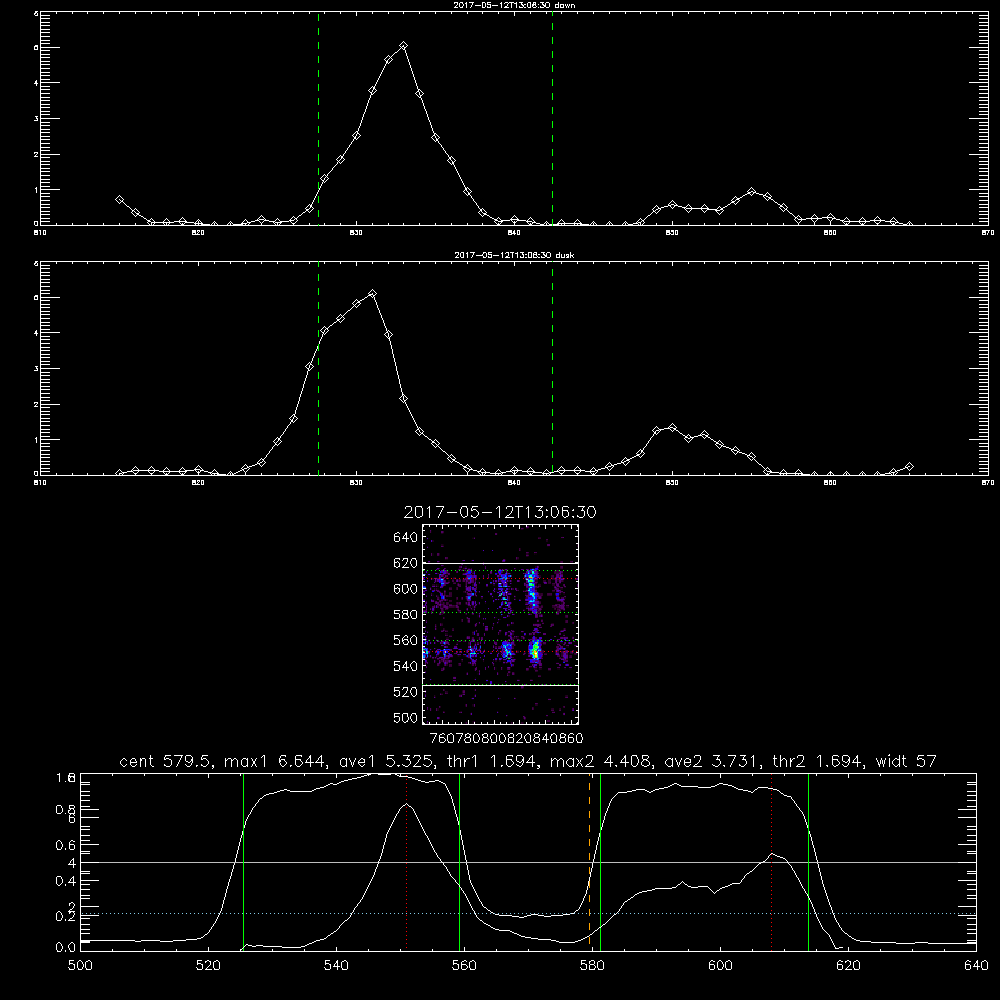This screenshot has width=1000, height=1000.
Task: Click the "2017-05-12T13:06:30 dawn" plot title
Action: tap(514, 5)
